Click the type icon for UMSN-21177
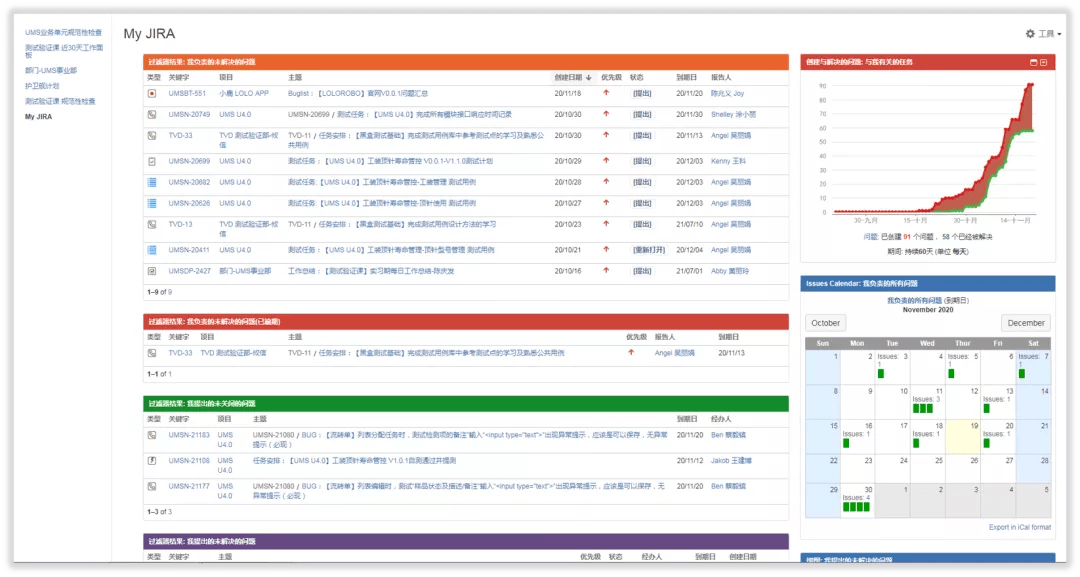 (152, 486)
